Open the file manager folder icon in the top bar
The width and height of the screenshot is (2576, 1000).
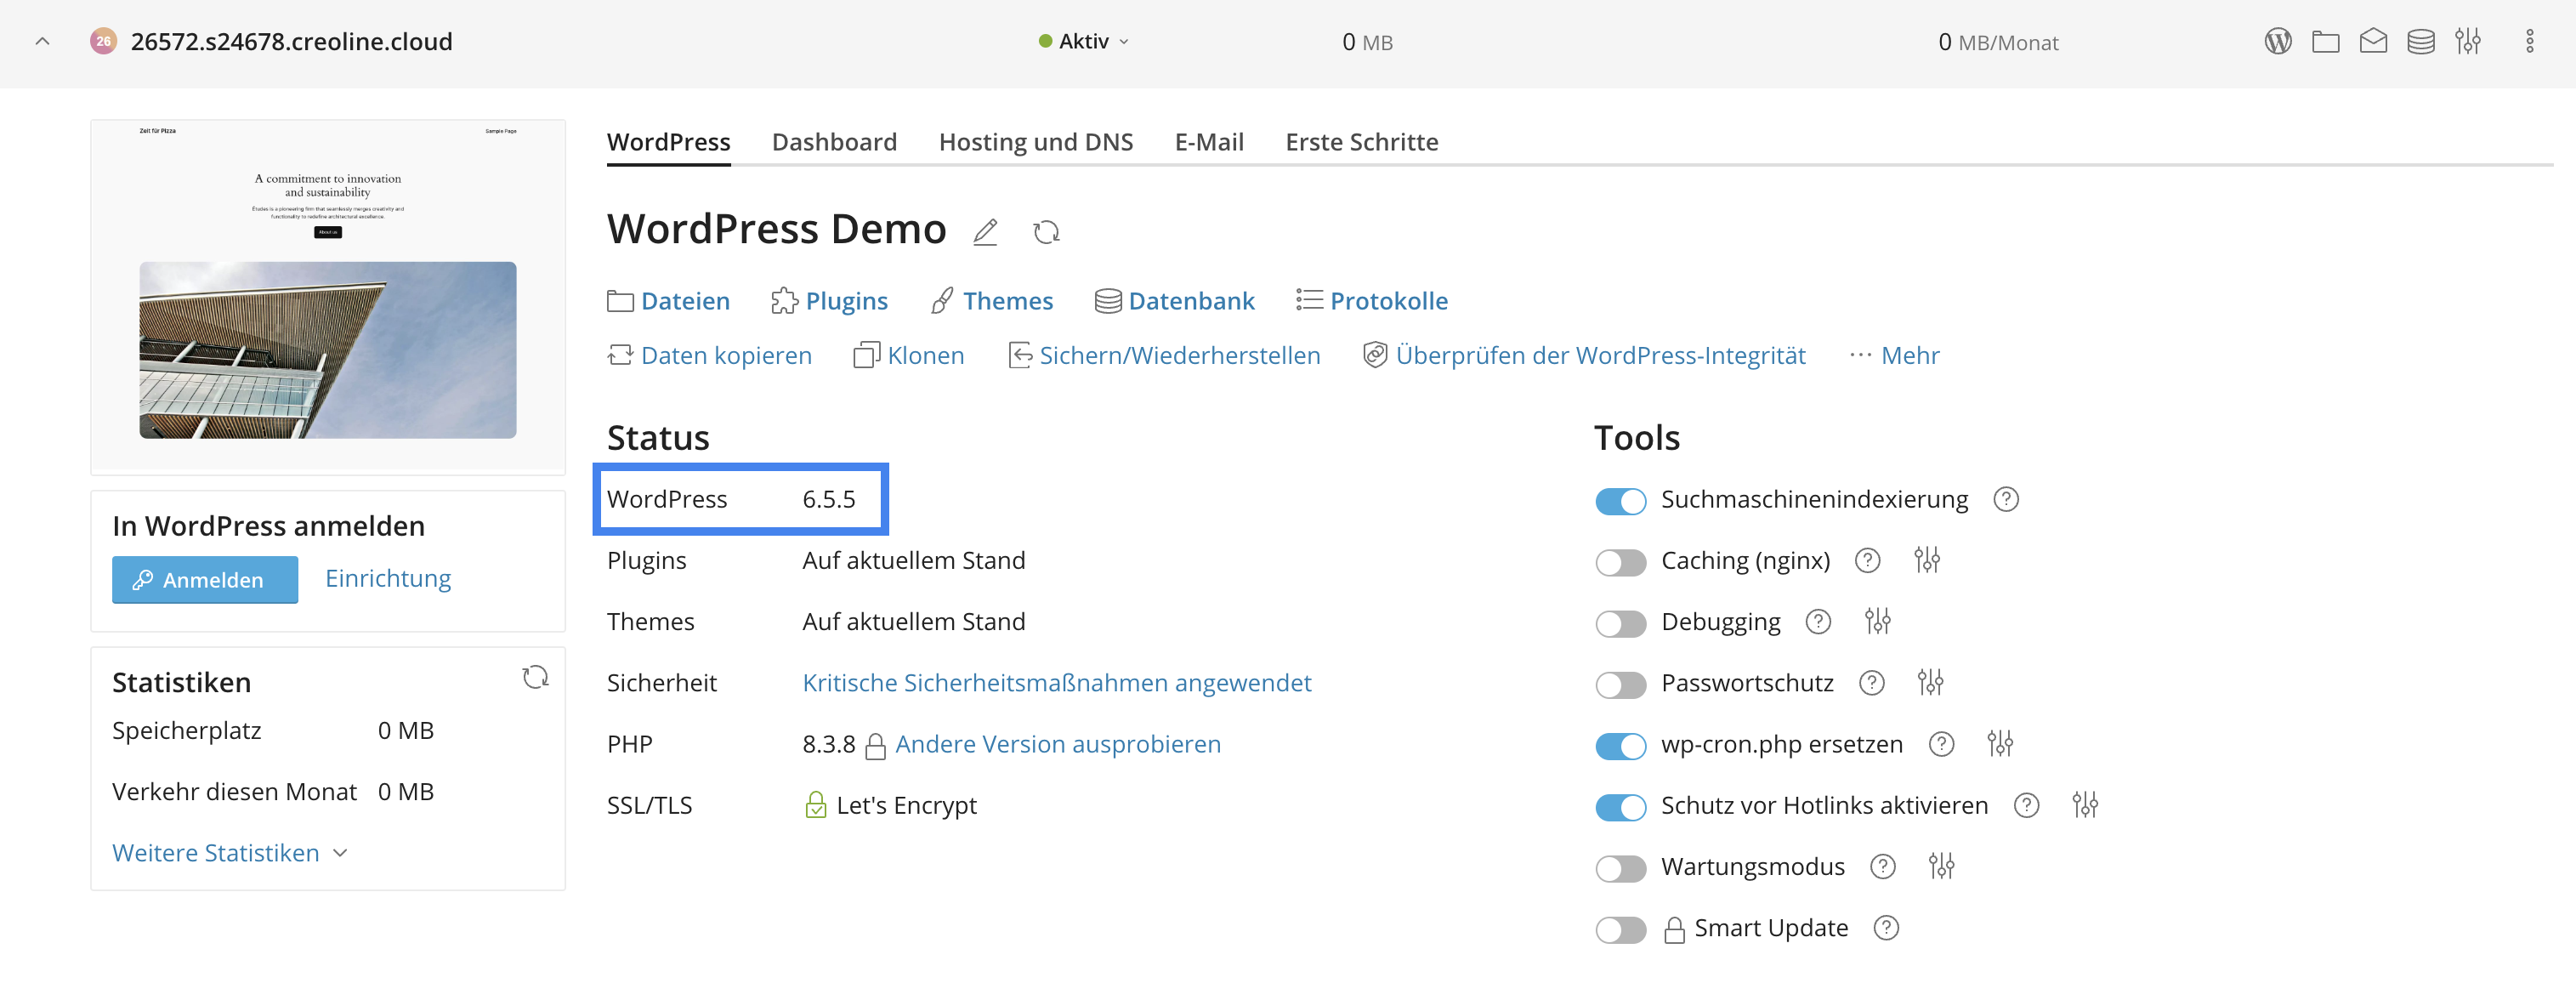pyautogui.click(x=2325, y=42)
